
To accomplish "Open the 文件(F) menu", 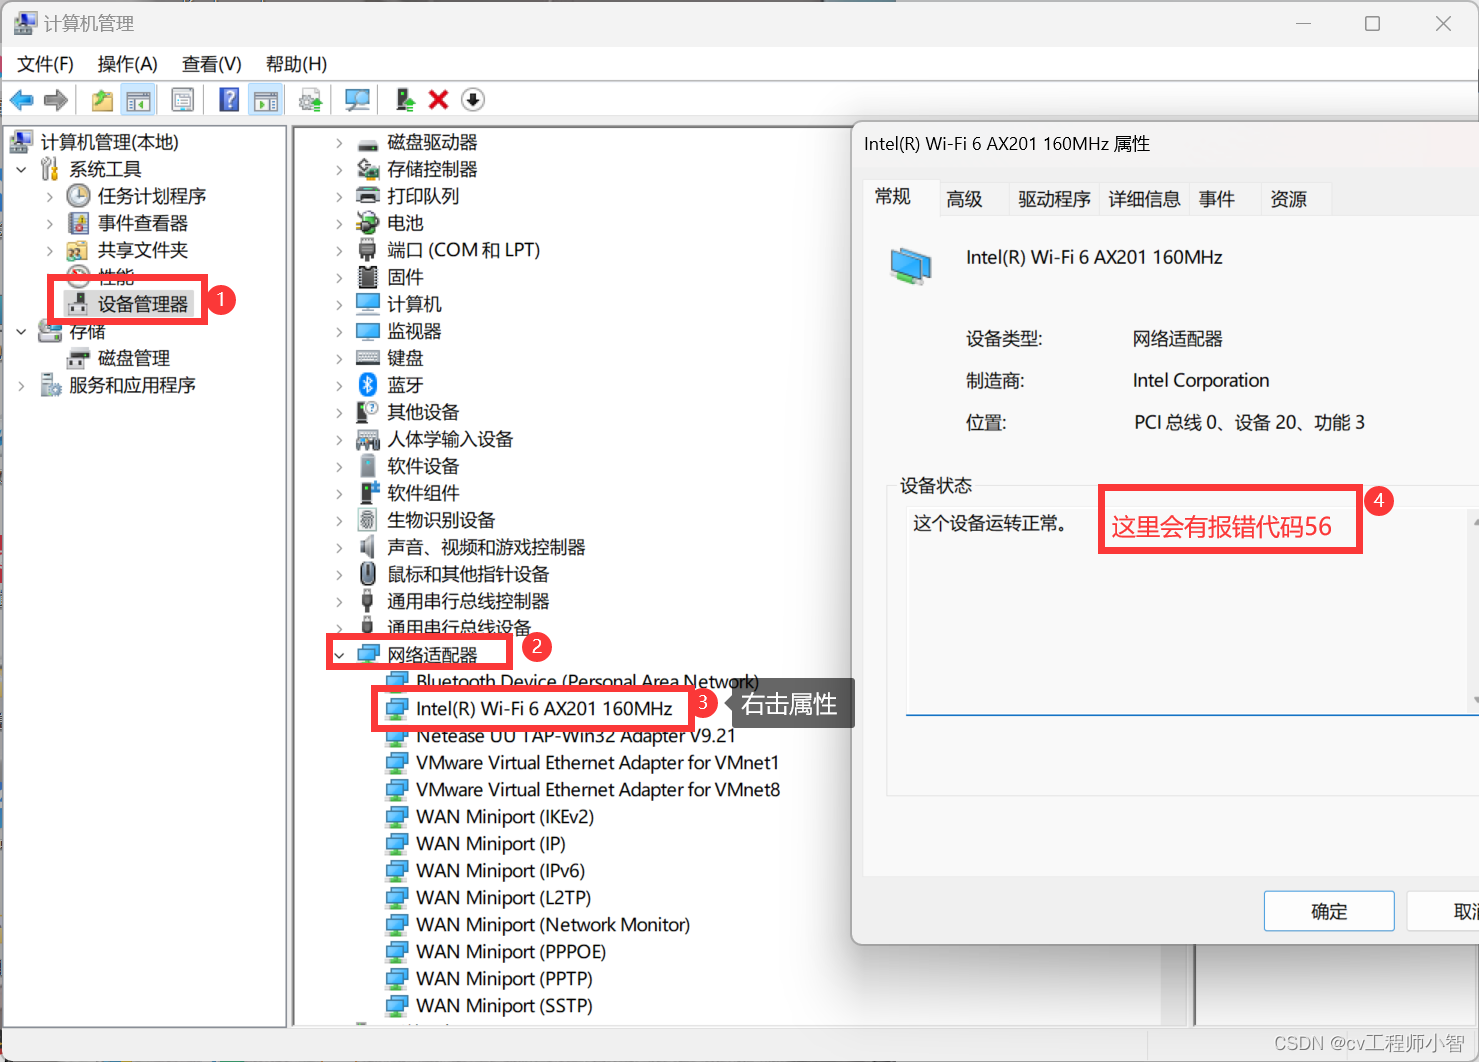I will (45, 64).
